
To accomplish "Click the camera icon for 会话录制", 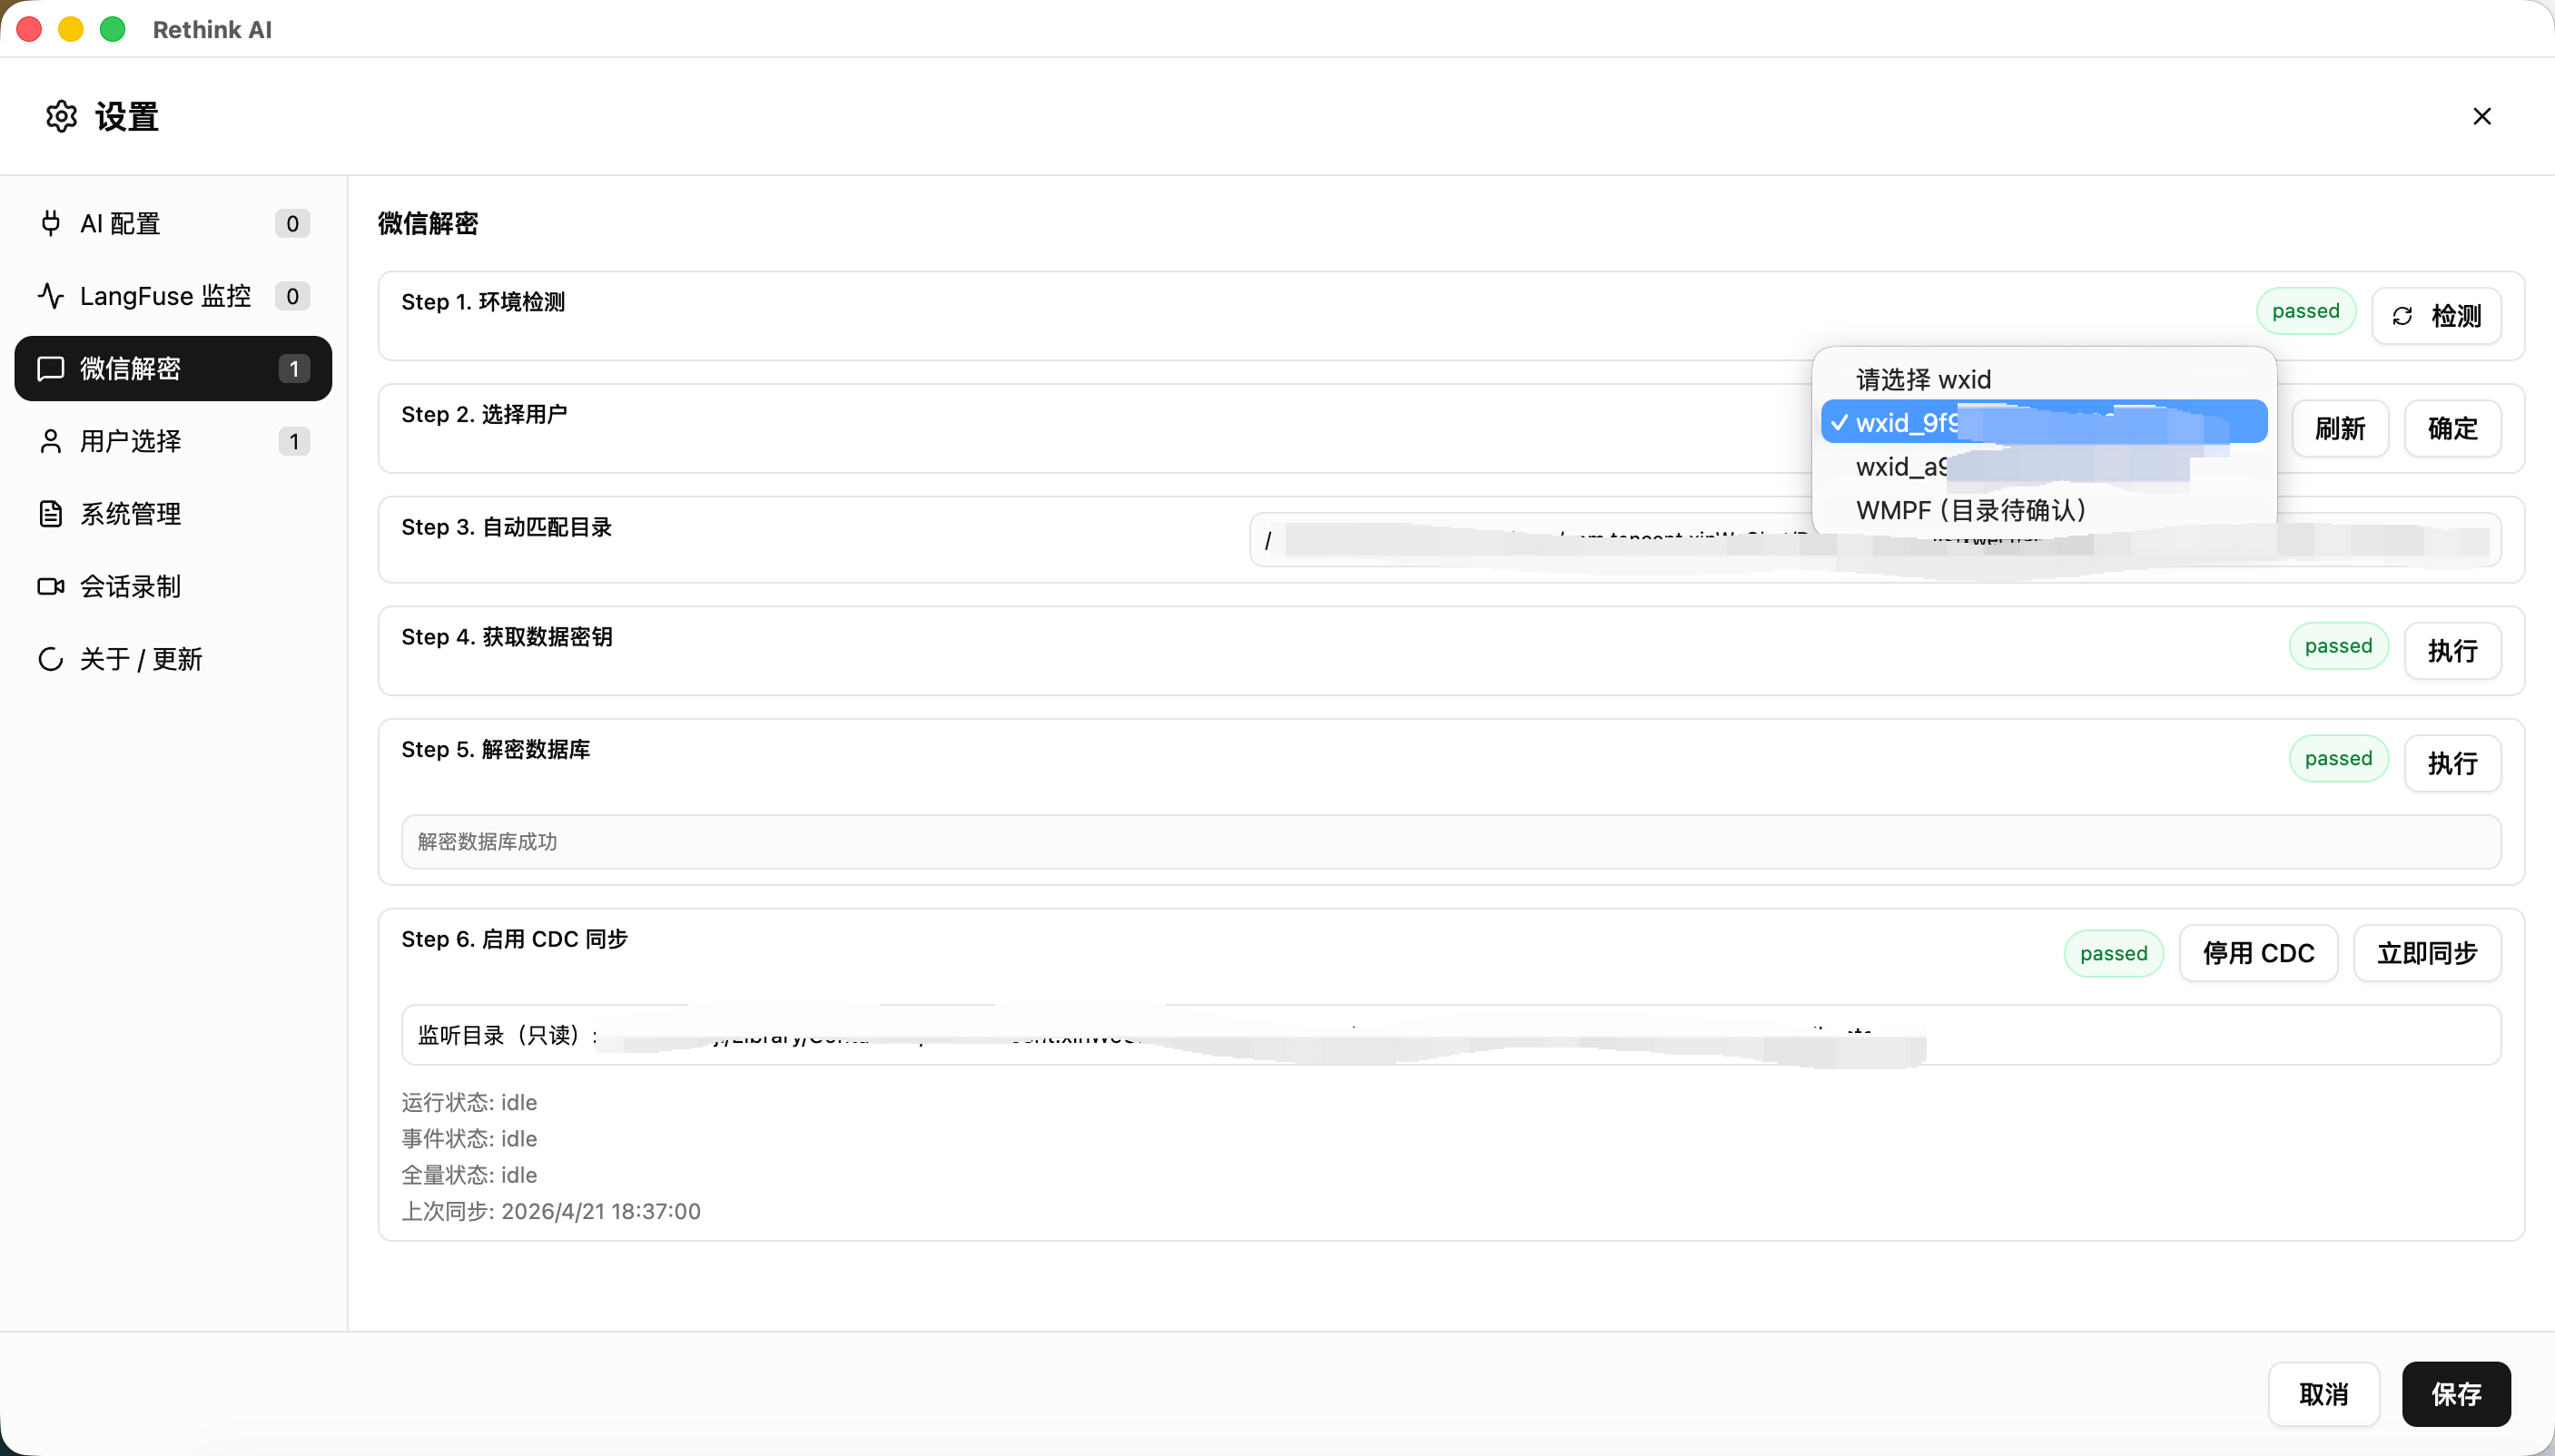I will pos(50,586).
